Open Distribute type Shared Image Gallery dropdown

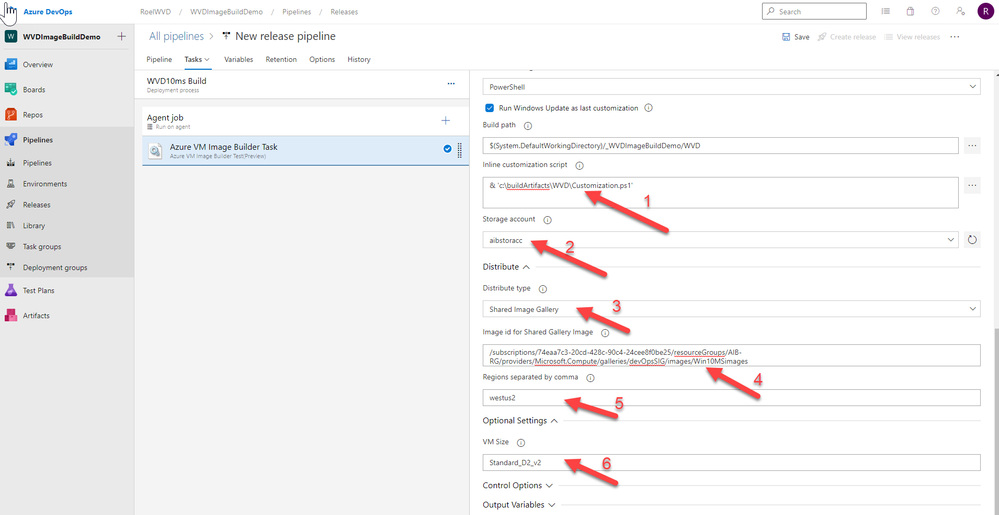731,309
